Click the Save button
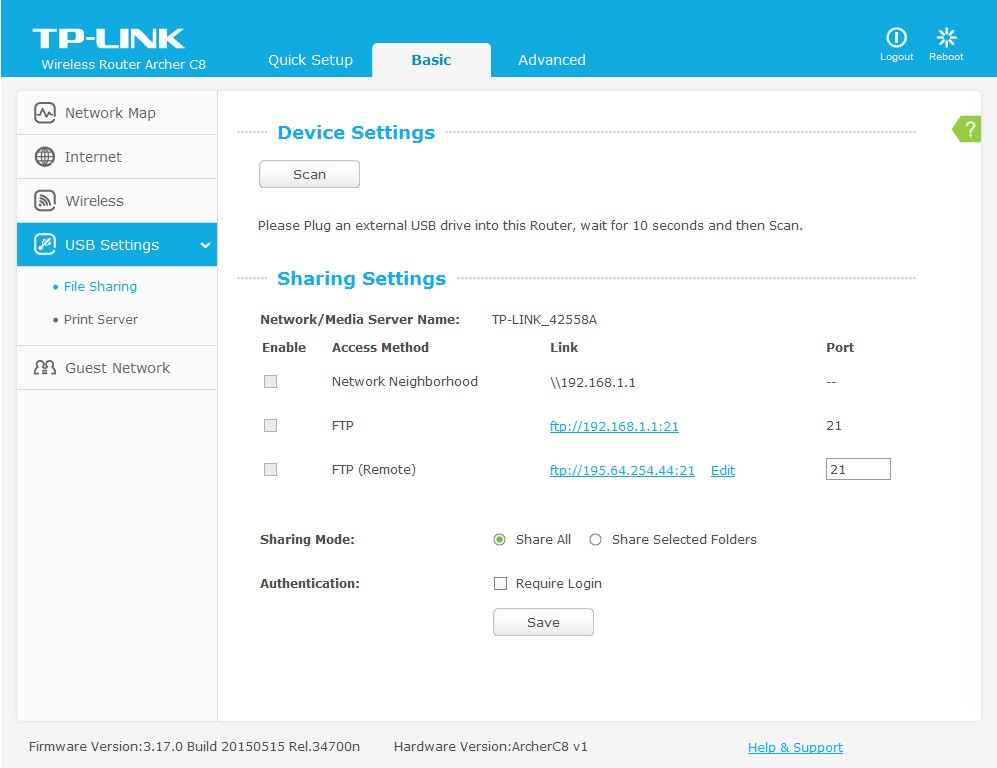This screenshot has height=768, width=997. (x=543, y=622)
